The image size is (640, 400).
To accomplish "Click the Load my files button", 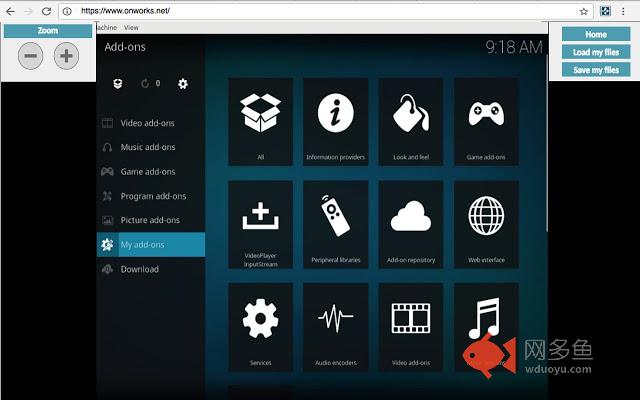I will coord(595,52).
